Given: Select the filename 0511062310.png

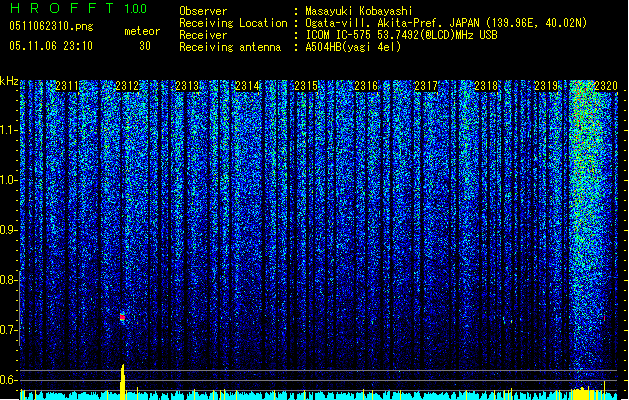Looking at the screenshot, I should tap(51, 26).
